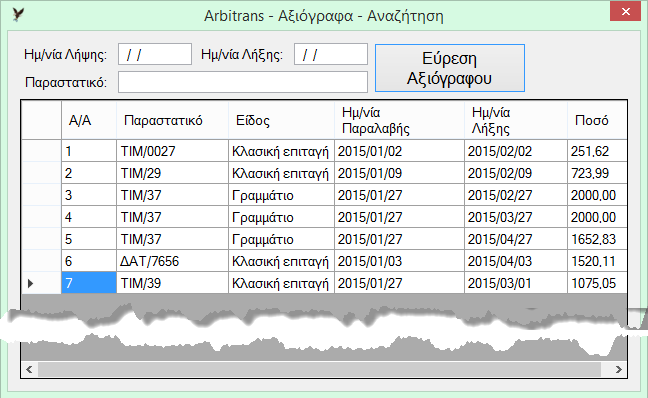Sort by the Ποσό column header
Viewport: 648px width, 398px height.
pyautogui.click(x=597, y=120)
